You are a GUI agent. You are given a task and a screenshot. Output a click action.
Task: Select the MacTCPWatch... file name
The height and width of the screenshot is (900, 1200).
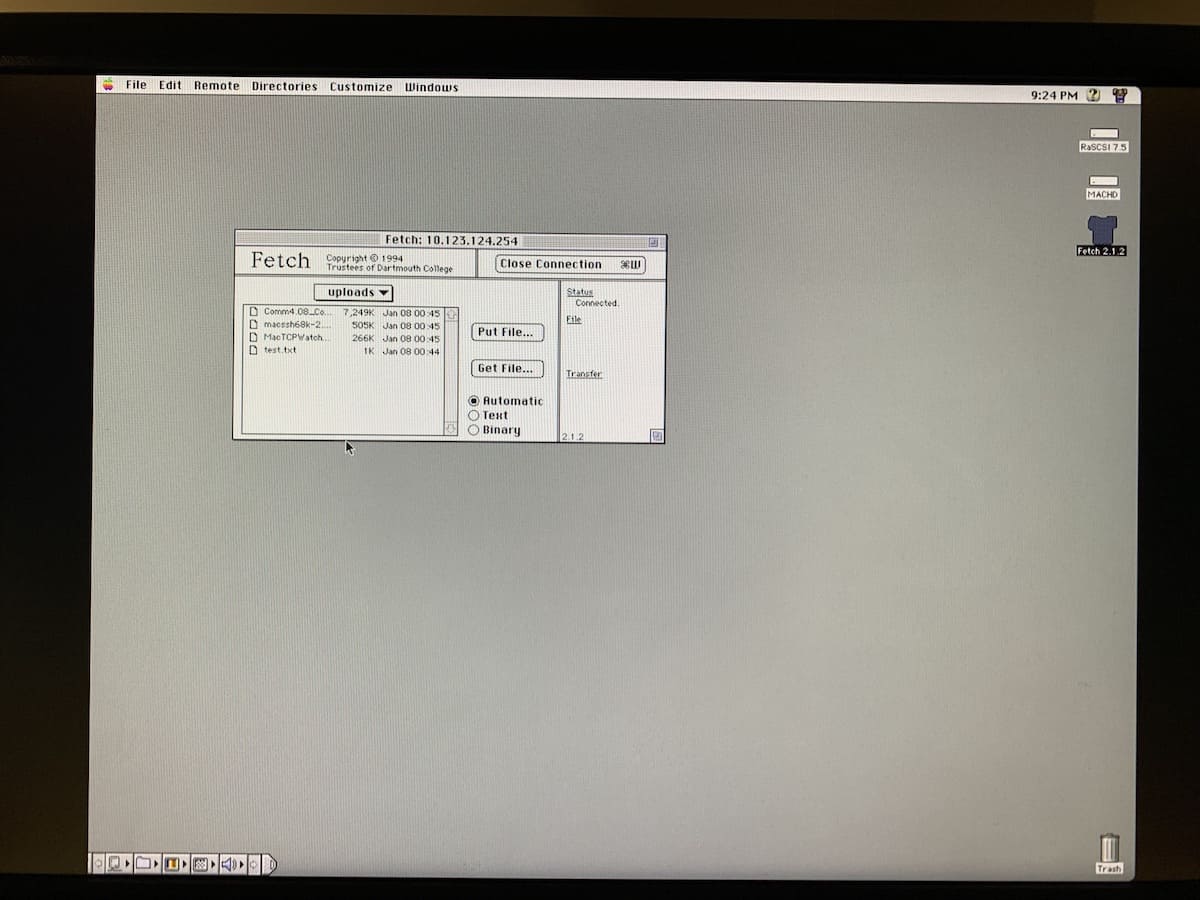click(295, 337)
